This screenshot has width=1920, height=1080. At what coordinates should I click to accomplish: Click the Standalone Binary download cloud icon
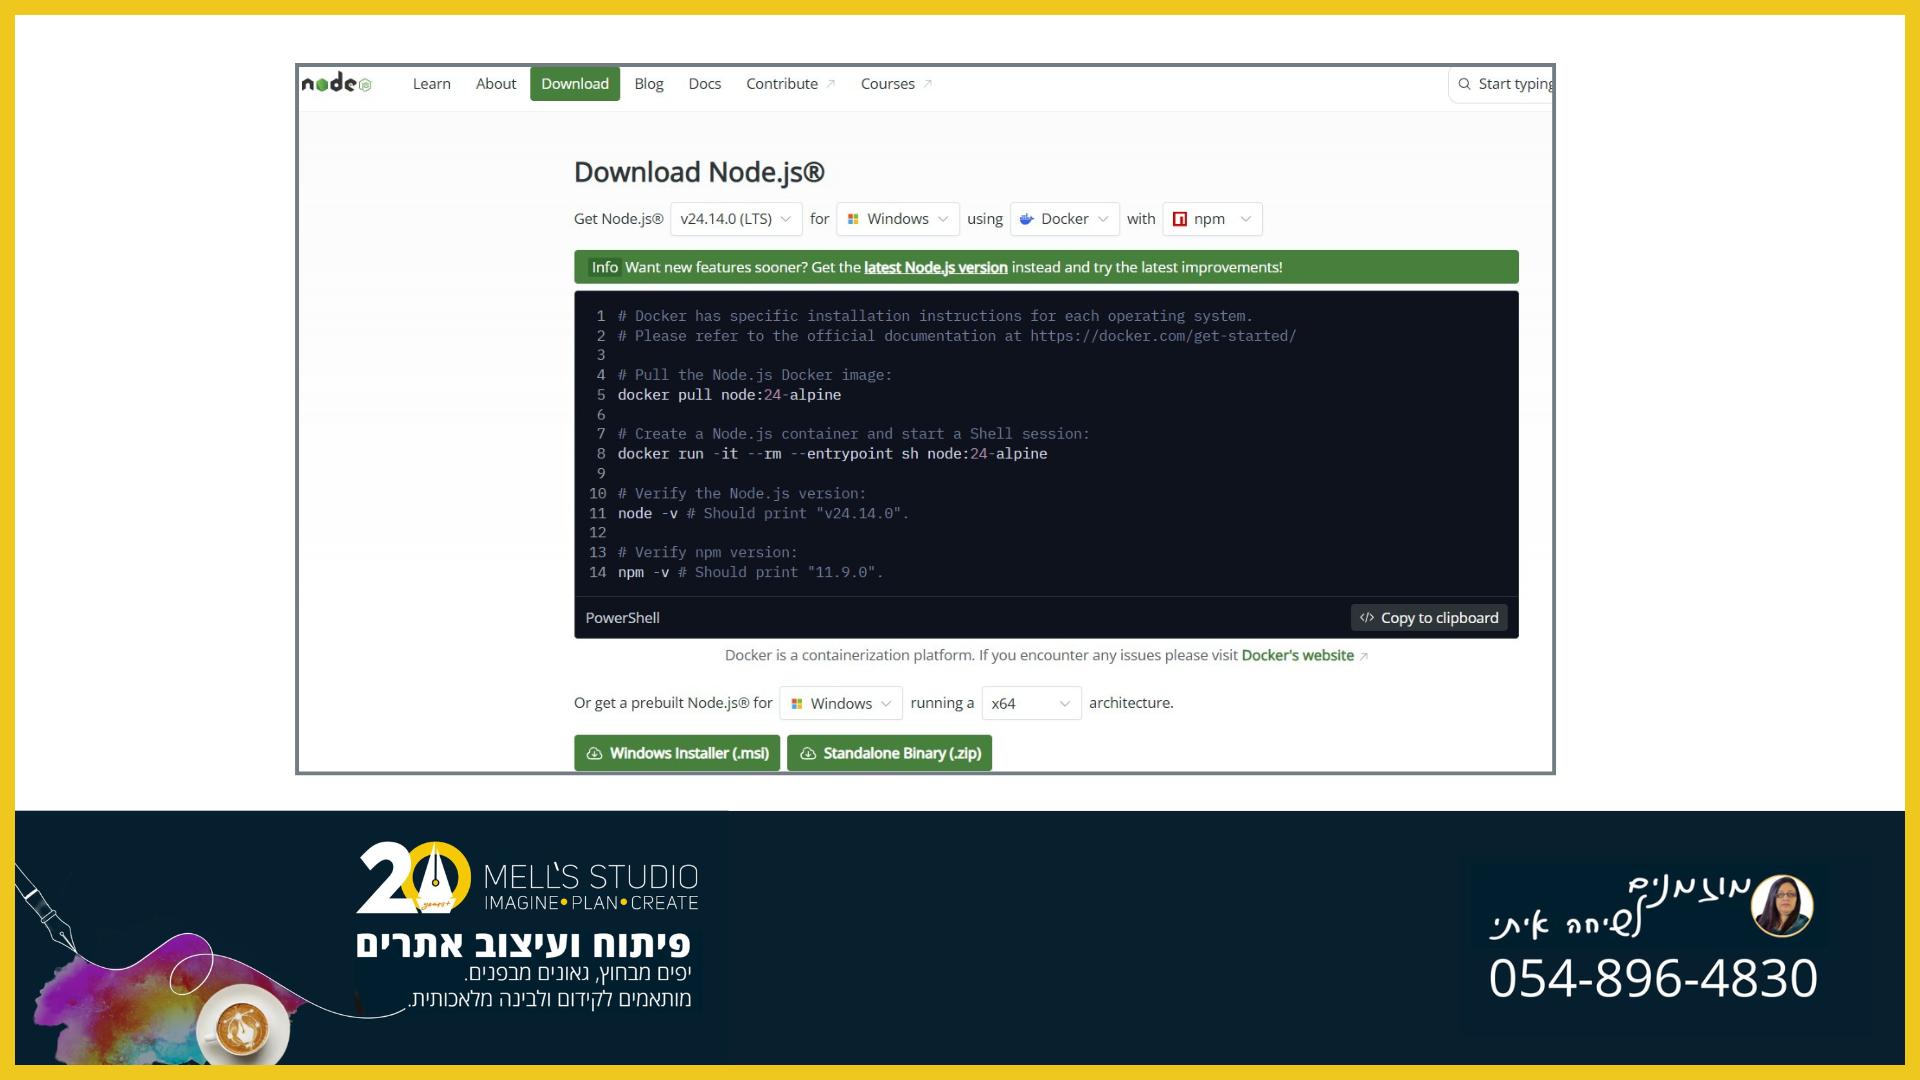808,754
